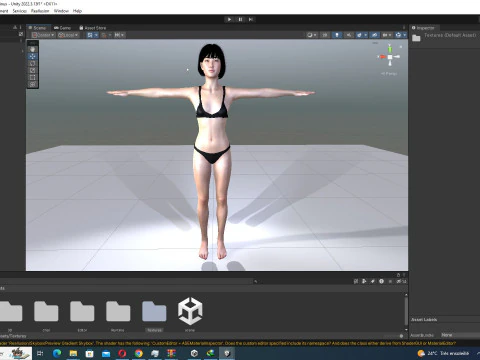The image size is (480, 360).
Task: Select the combined Transform tool
Action: coord(33,84)
